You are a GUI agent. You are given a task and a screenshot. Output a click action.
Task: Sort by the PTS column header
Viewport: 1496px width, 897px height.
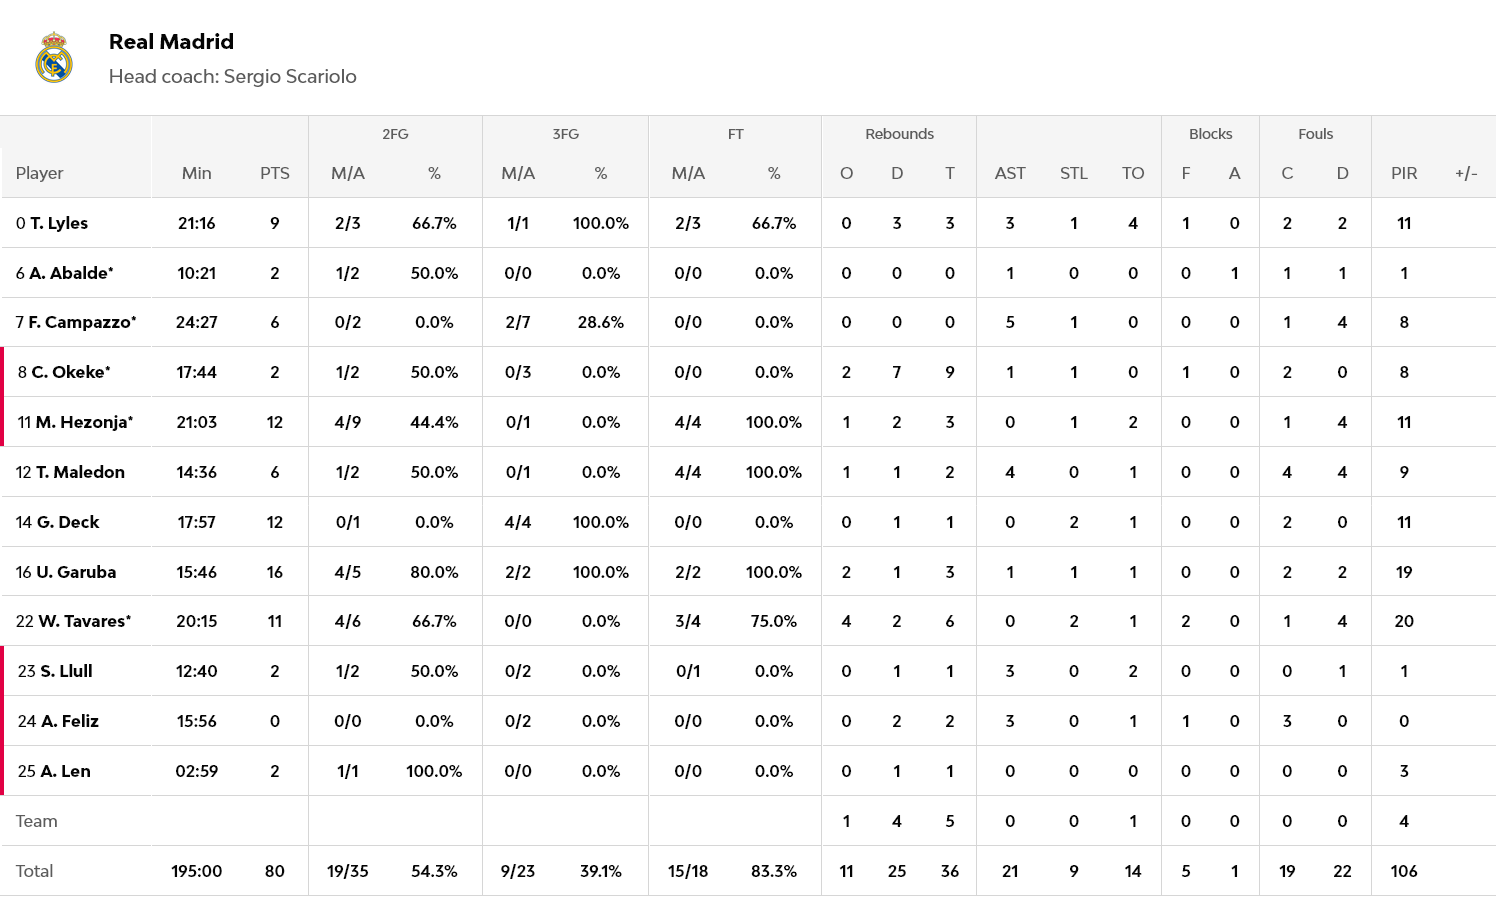pyautogui.click(x=274, y=173)
